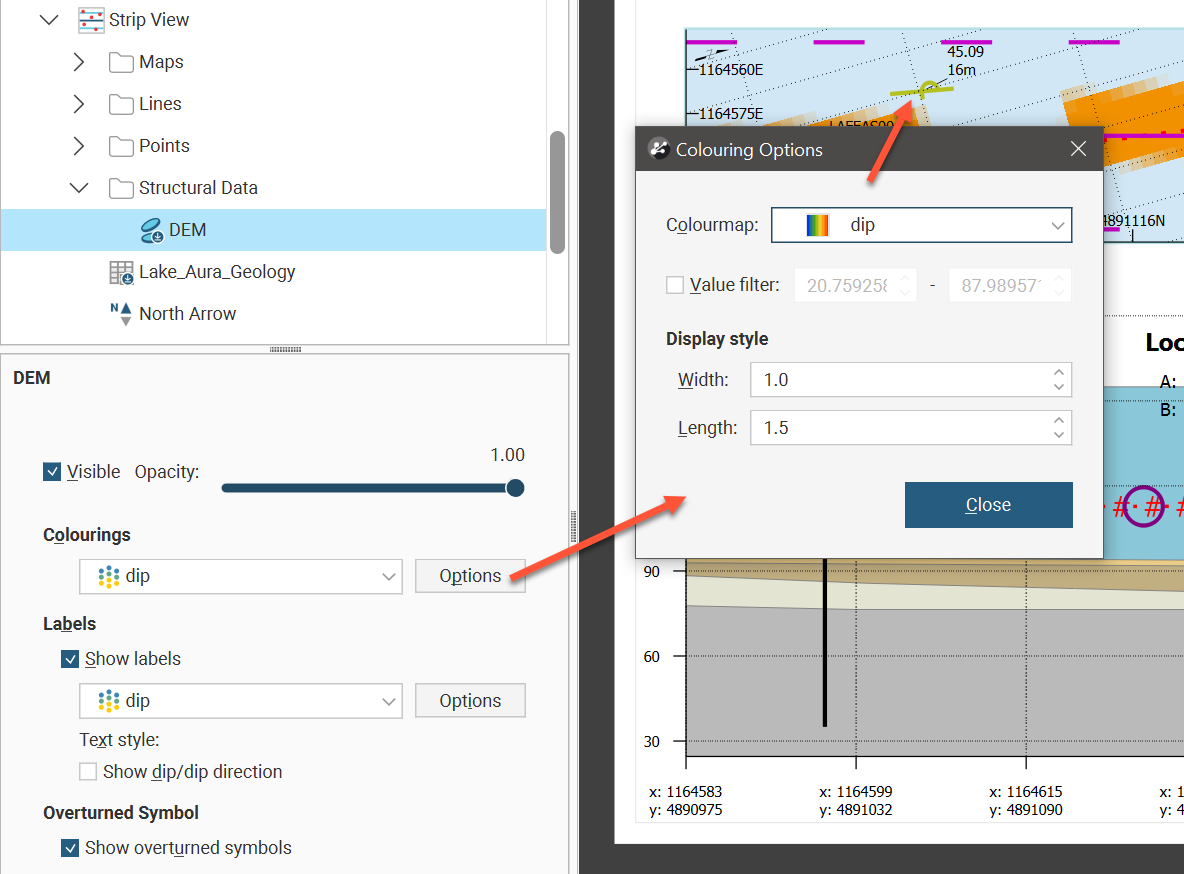Click Close in Colouring Options dialog

[x=988, y=505]
